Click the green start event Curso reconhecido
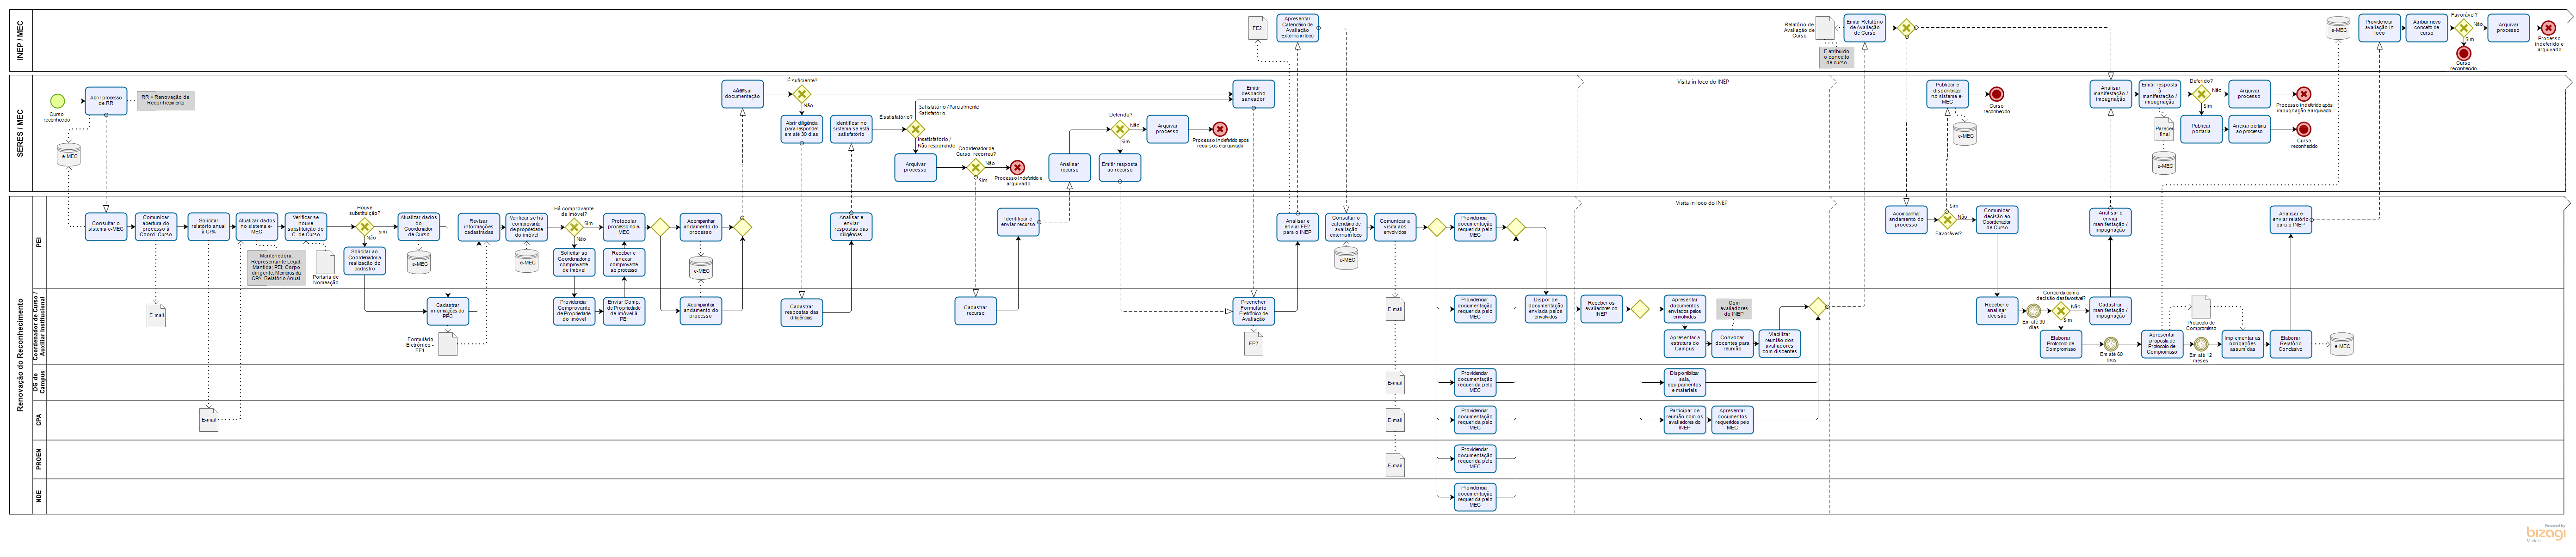The width and height of the screenshot is (2576, 557). [x=57, y=101]
